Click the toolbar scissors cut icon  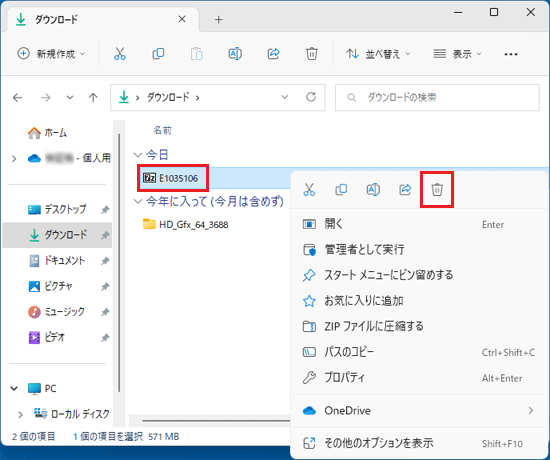click(x=120, y=54)
